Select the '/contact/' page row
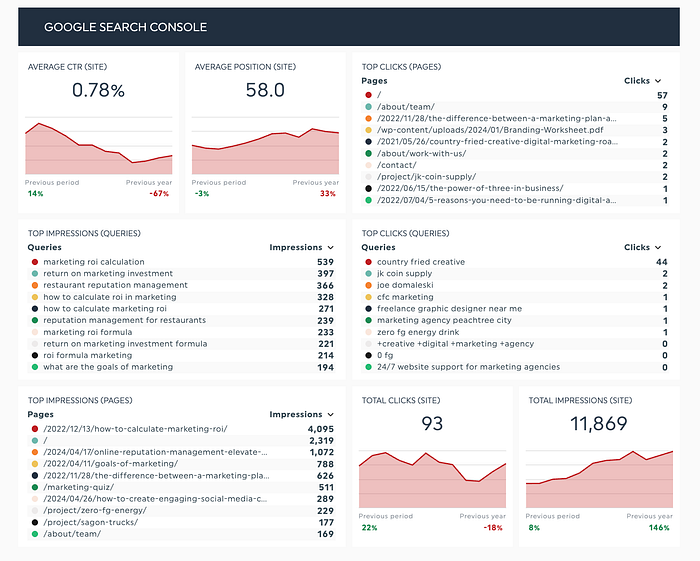Image resolution: width=700 pixels, height=561 pixels. (516, 165)
